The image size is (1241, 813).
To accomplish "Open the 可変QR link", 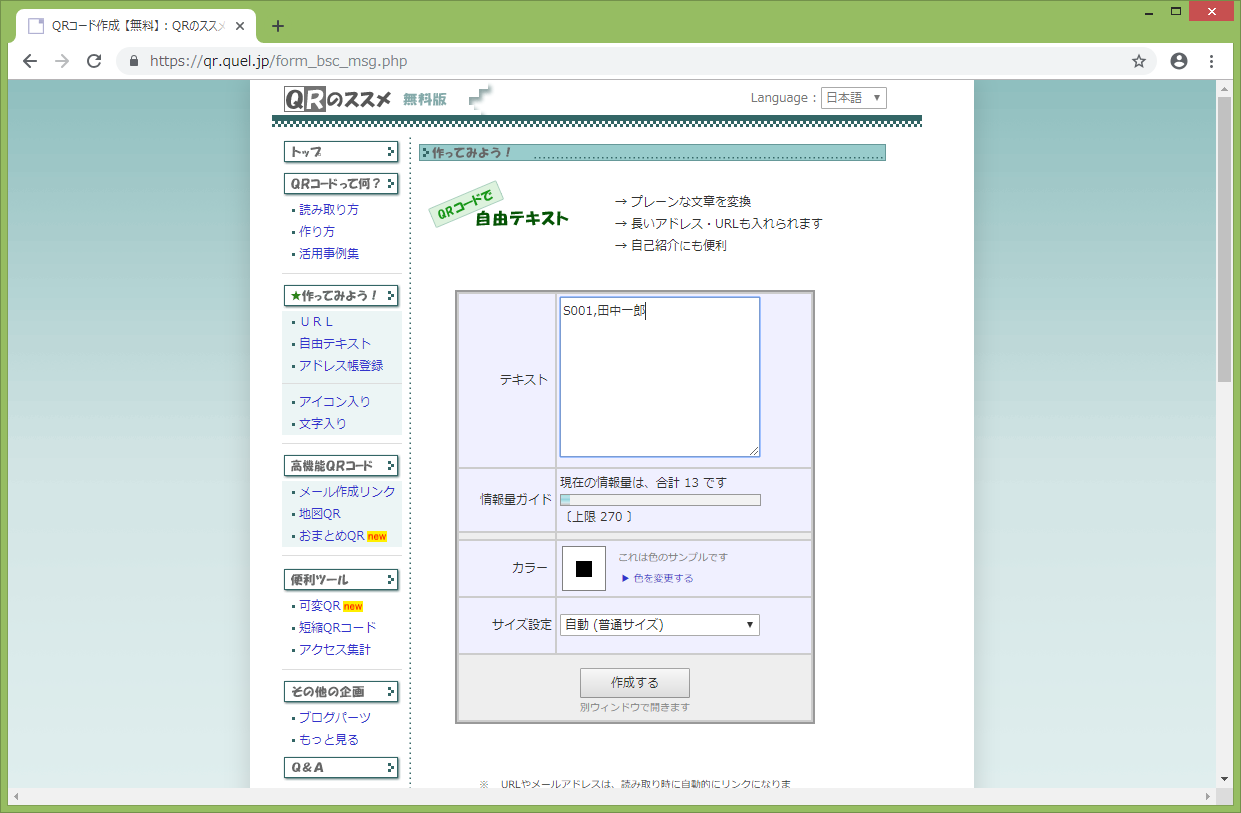I will click(320, 606).
